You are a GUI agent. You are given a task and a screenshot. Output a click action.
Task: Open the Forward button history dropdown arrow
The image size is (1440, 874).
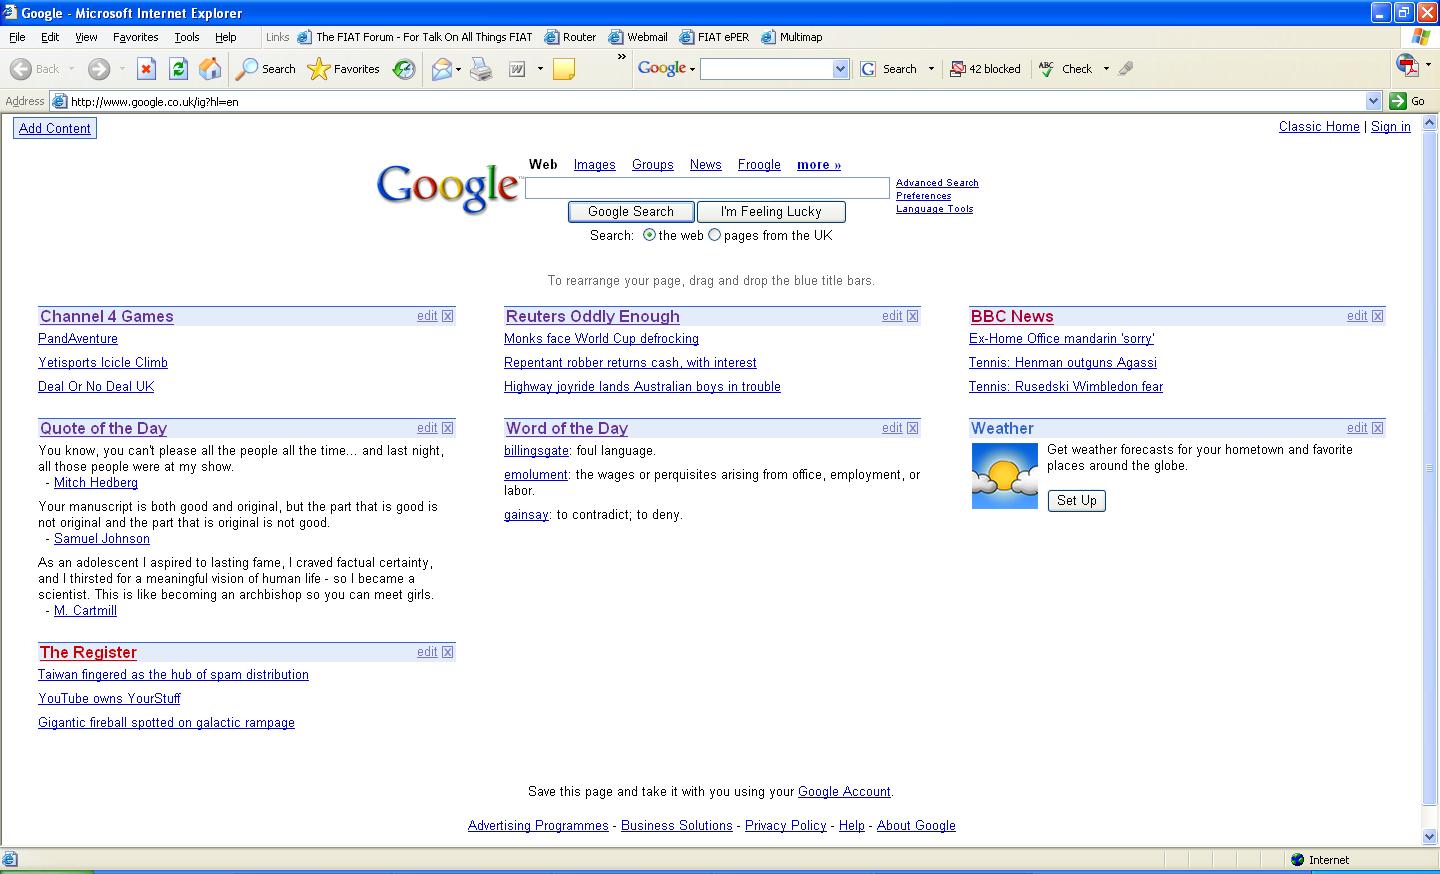[x=122, y=69]
